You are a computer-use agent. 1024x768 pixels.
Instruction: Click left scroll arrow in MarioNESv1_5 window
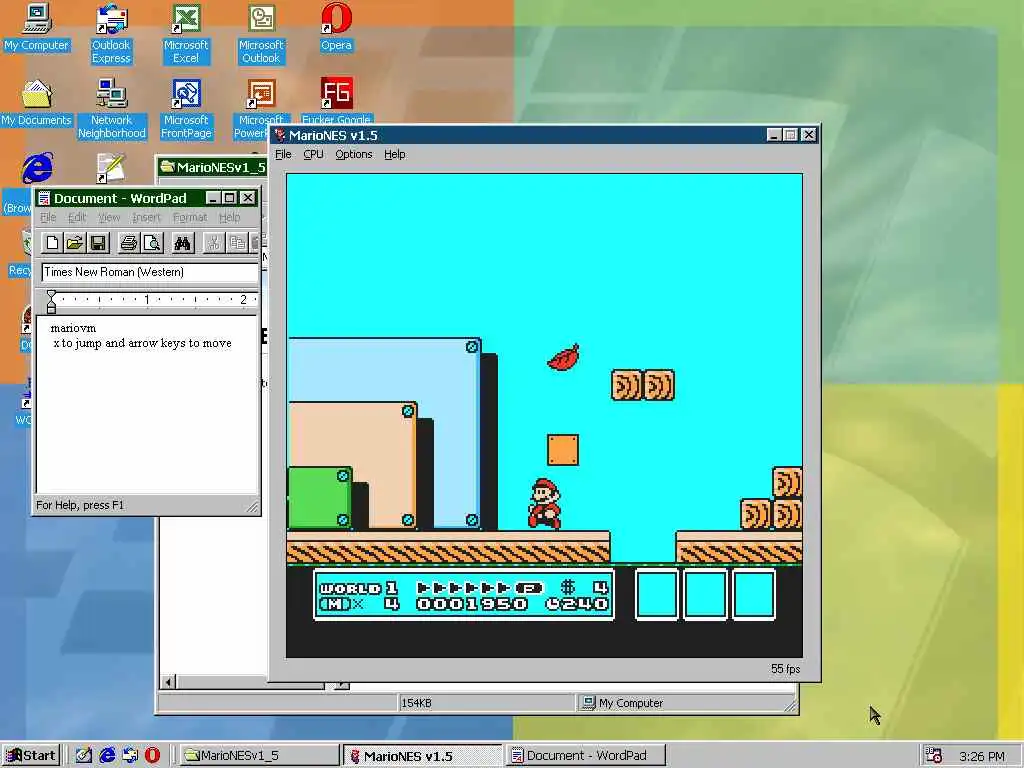pyautogui.click(x=168, y=682)
